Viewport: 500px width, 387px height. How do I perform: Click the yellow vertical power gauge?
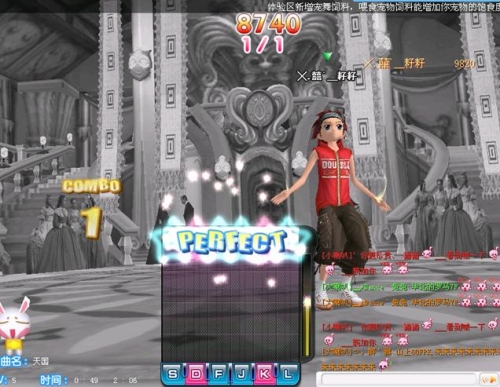(x=306, y=327)
